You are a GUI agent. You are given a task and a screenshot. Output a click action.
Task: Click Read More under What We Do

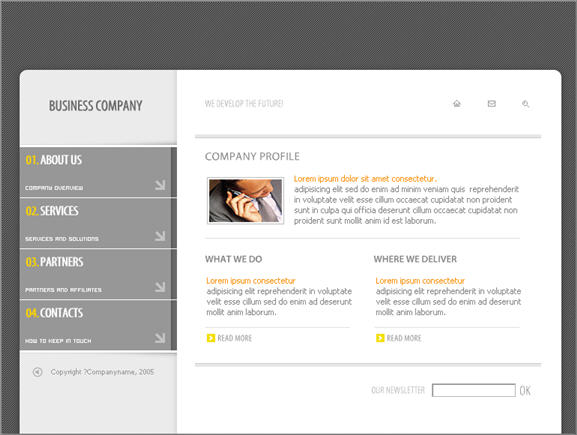pos(235,338)
